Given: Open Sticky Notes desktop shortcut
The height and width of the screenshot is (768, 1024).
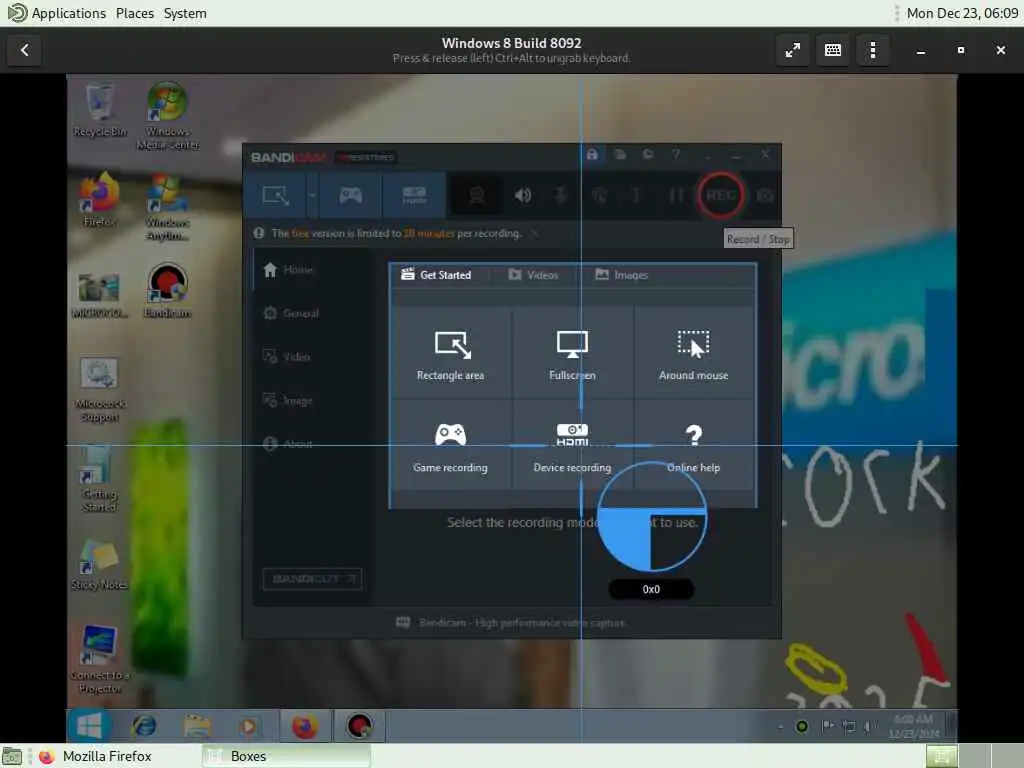Looking at the screenshot, I should (x=99, y=564).
